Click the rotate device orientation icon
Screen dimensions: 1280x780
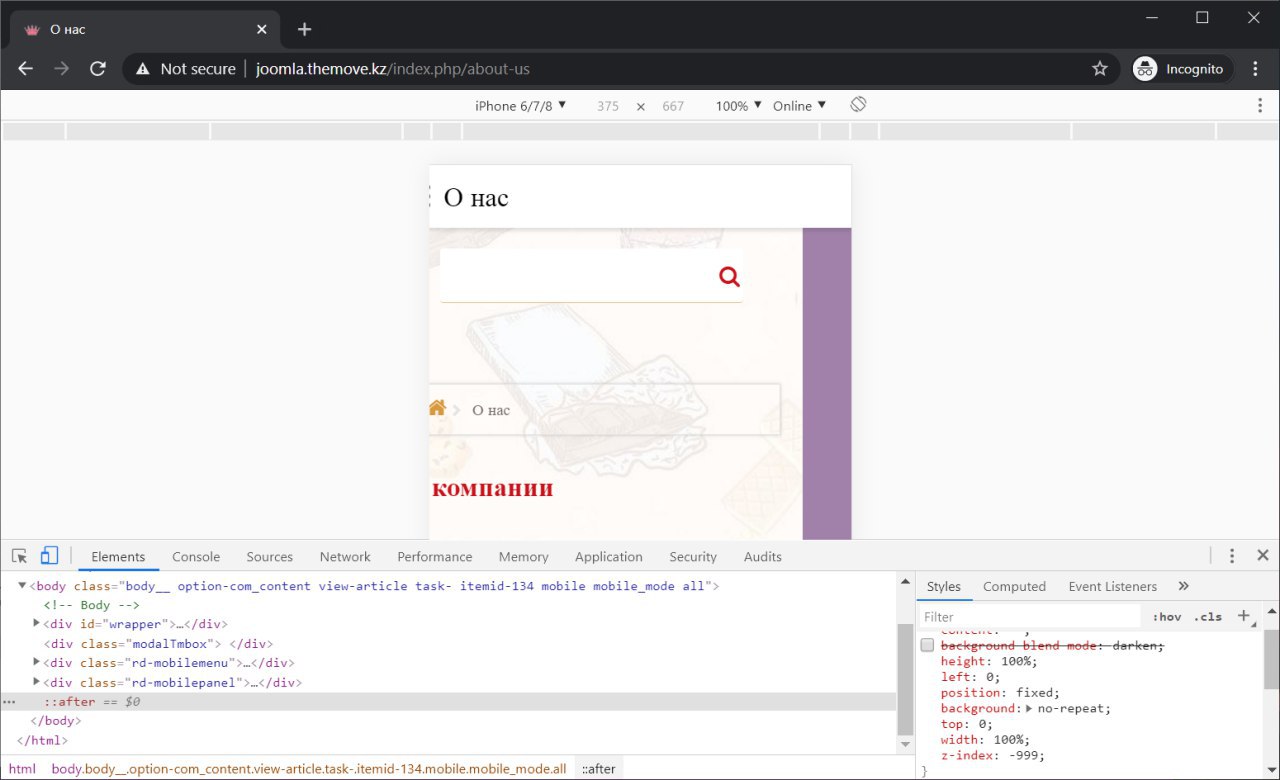pos(858,105)
